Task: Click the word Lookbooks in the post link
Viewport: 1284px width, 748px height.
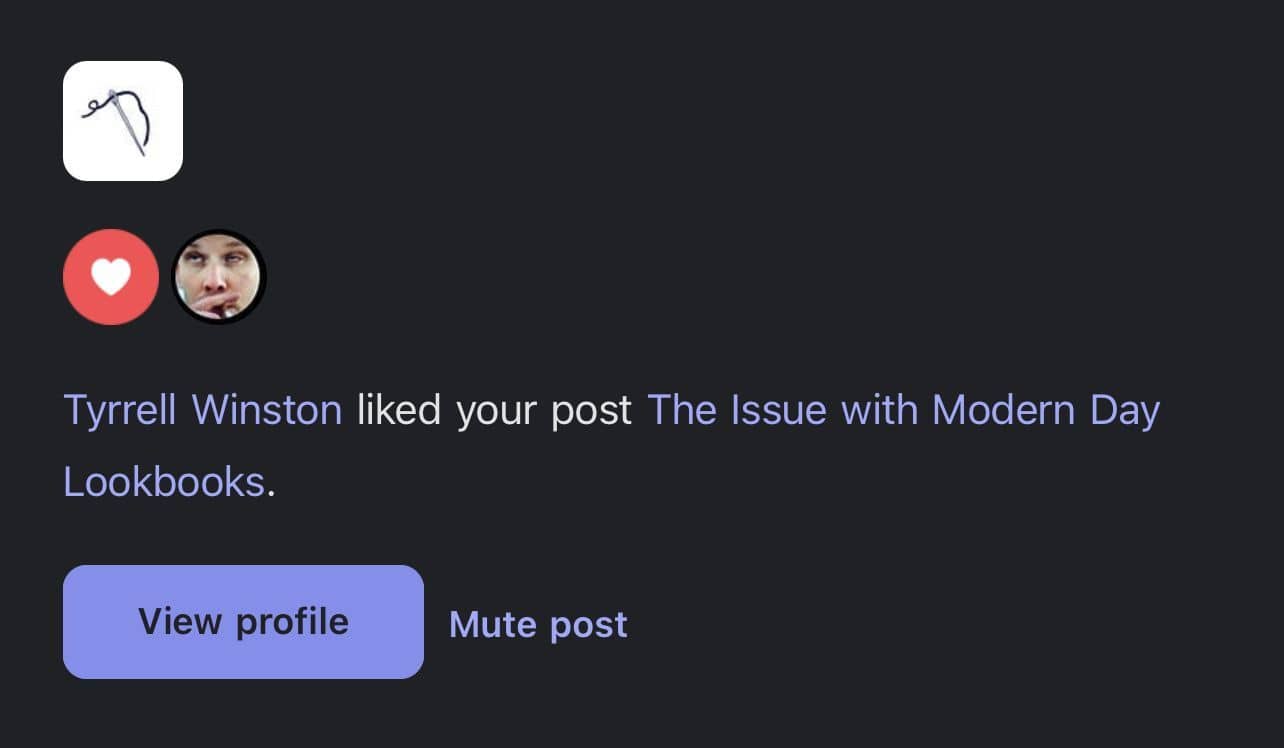Action: (164, 482)
